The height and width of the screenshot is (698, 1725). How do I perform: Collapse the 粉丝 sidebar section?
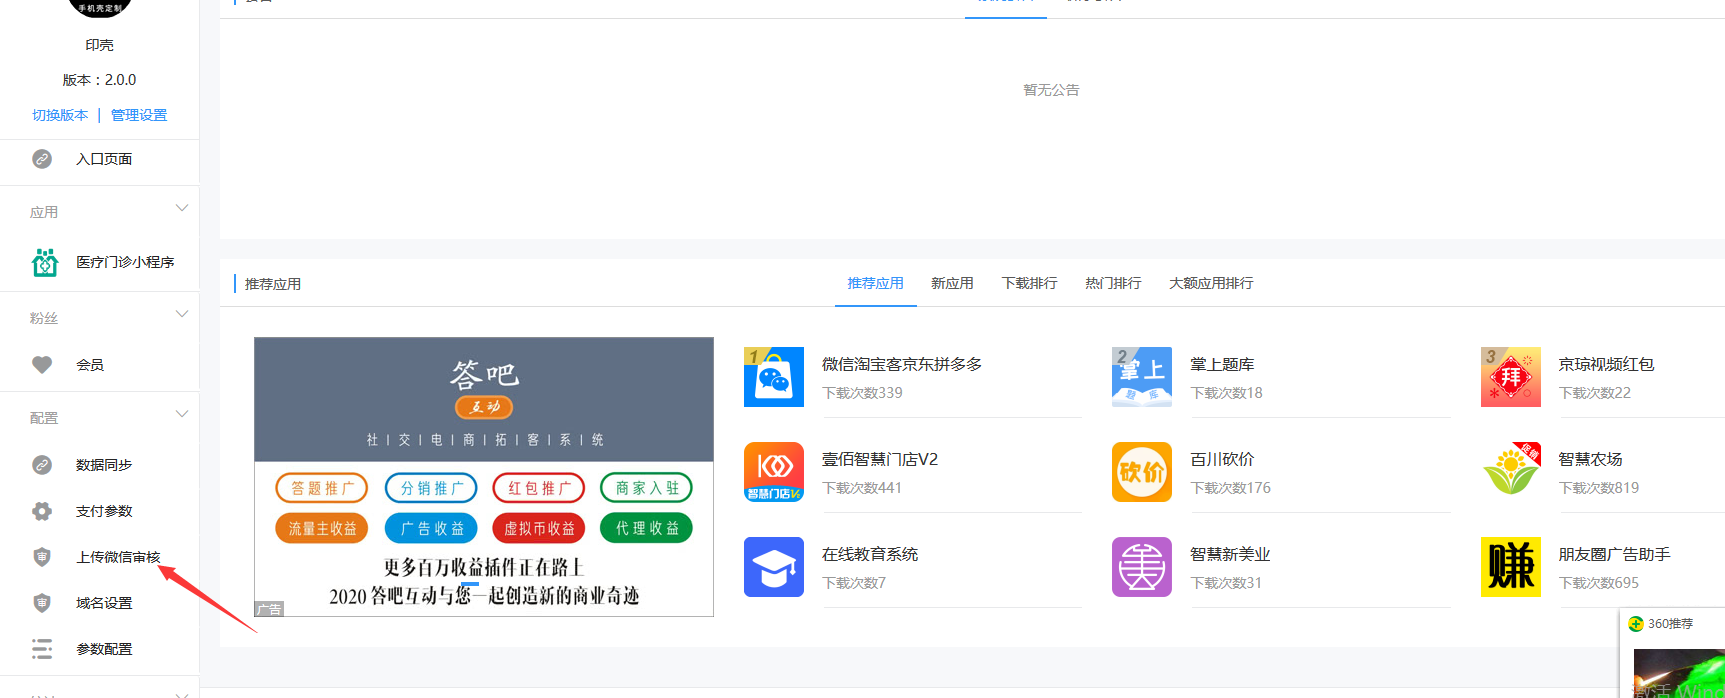point(182,314)
